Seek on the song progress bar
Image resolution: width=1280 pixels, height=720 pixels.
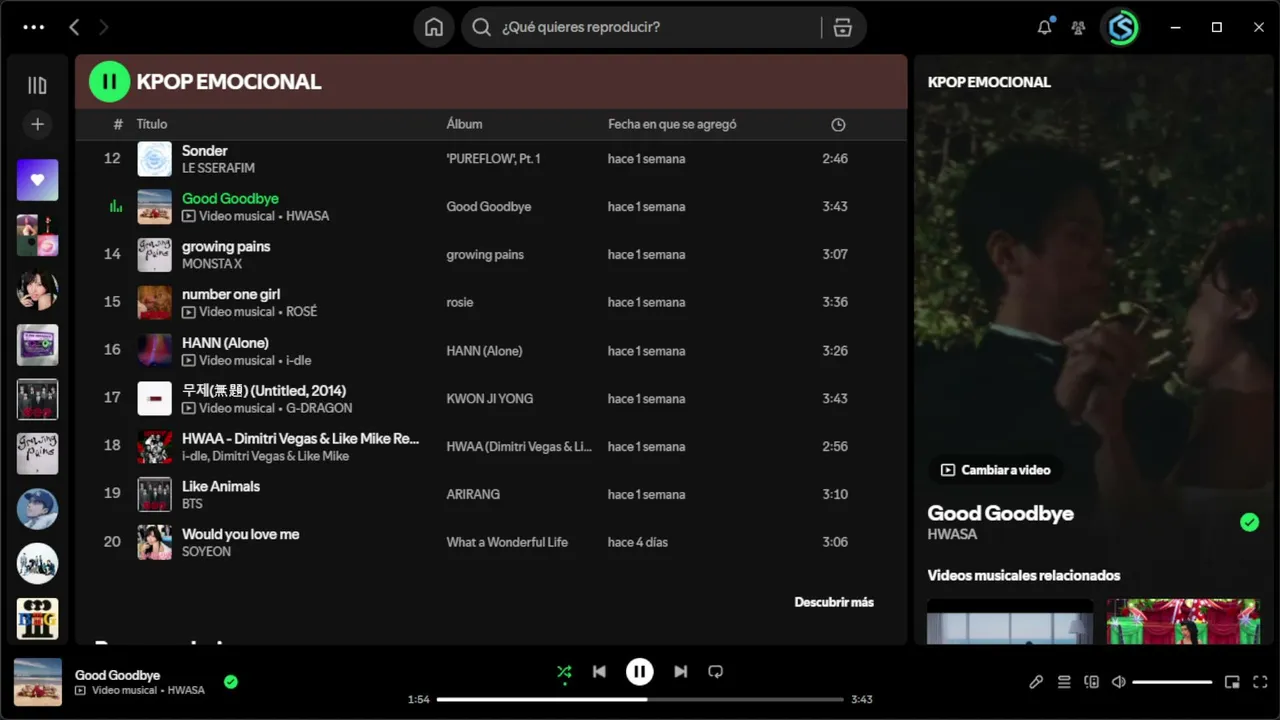tap(640, 699)
